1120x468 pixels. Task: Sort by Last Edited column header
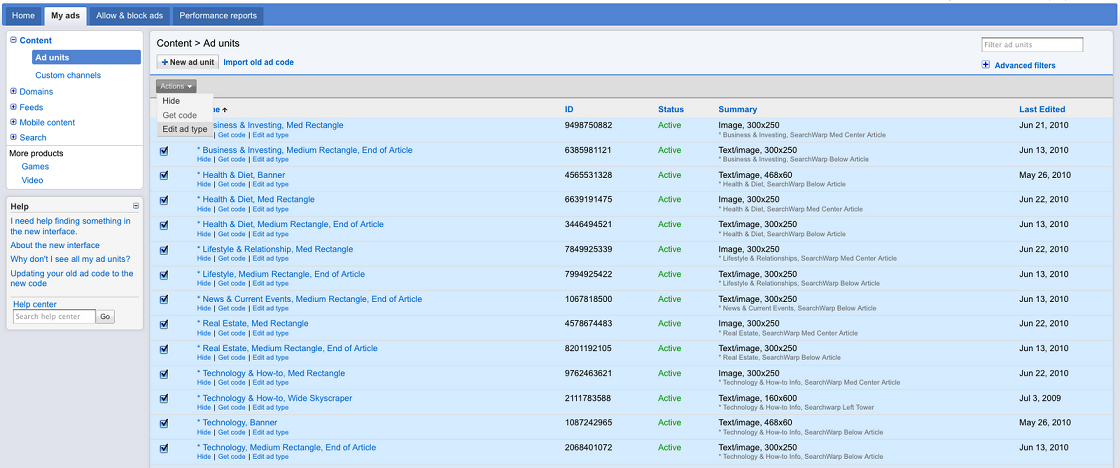[1041, 109]
